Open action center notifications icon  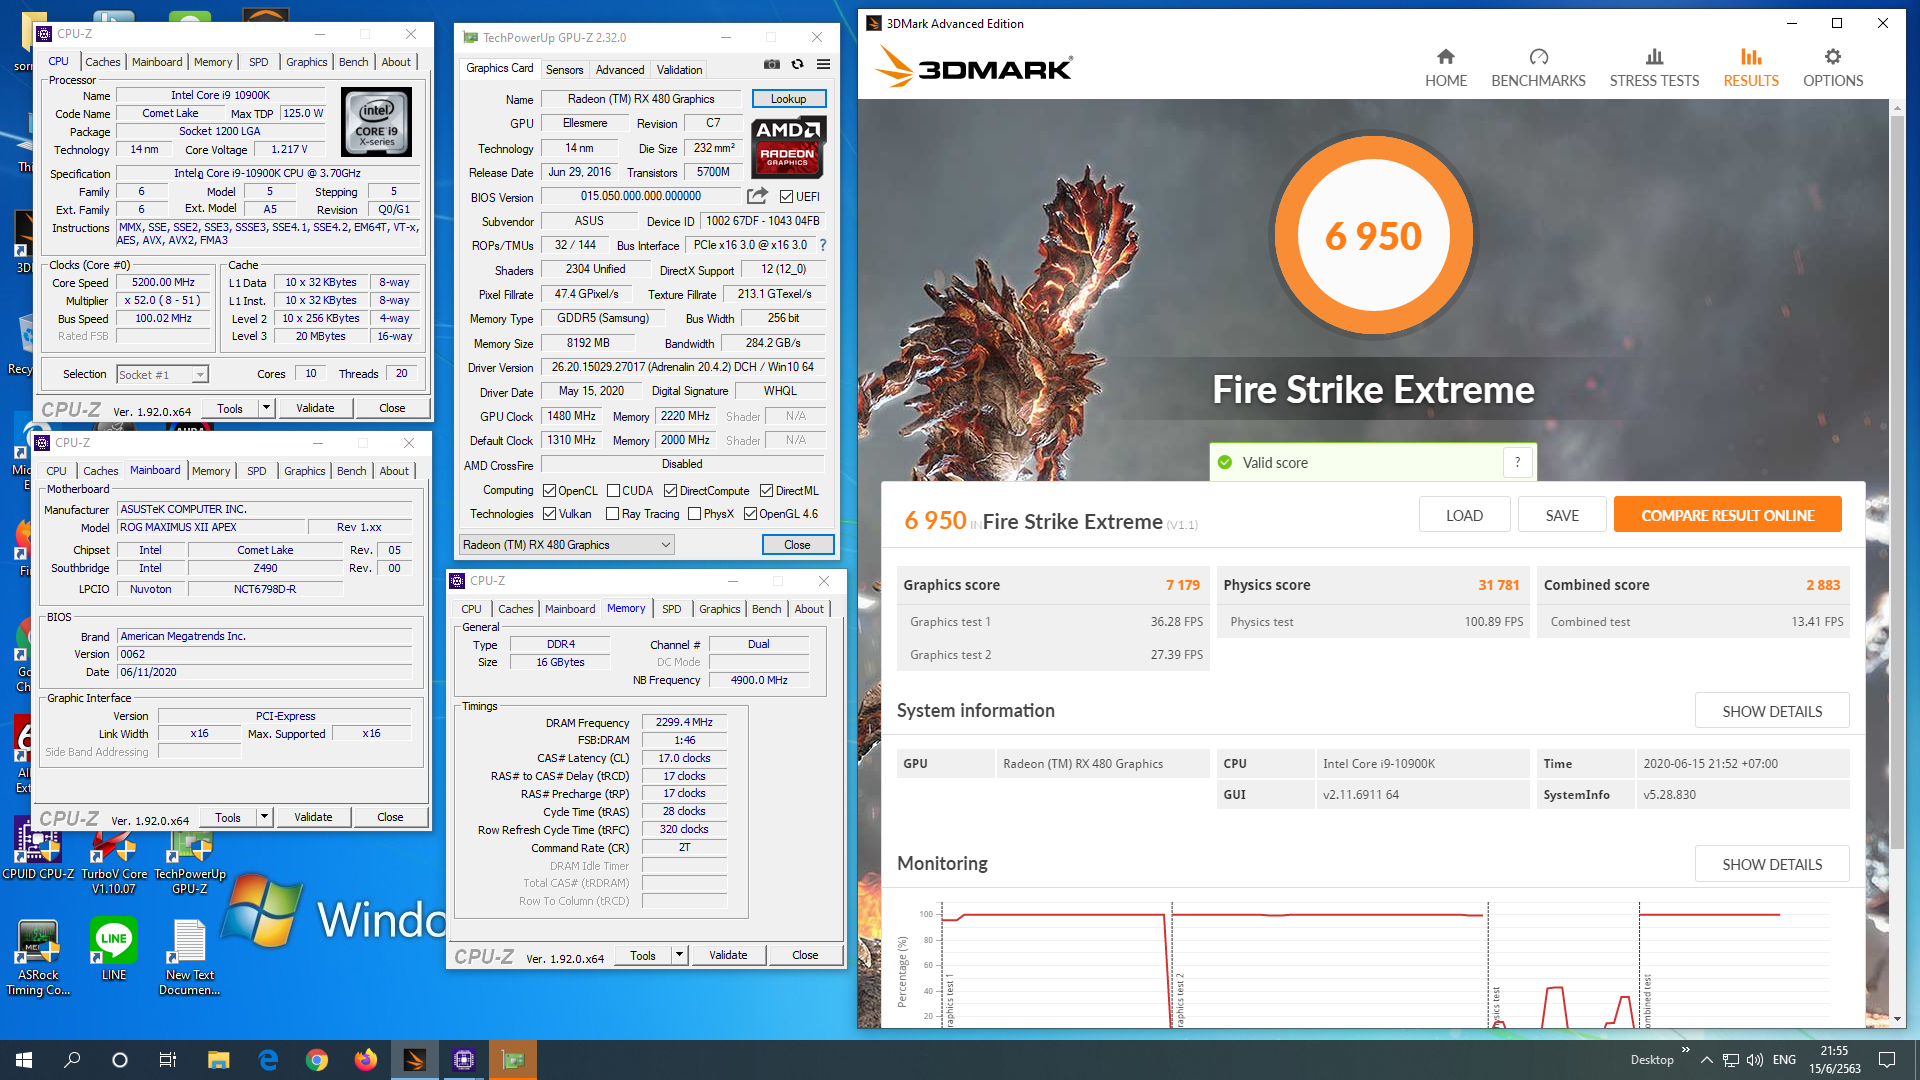[x=1887, y=1060]
